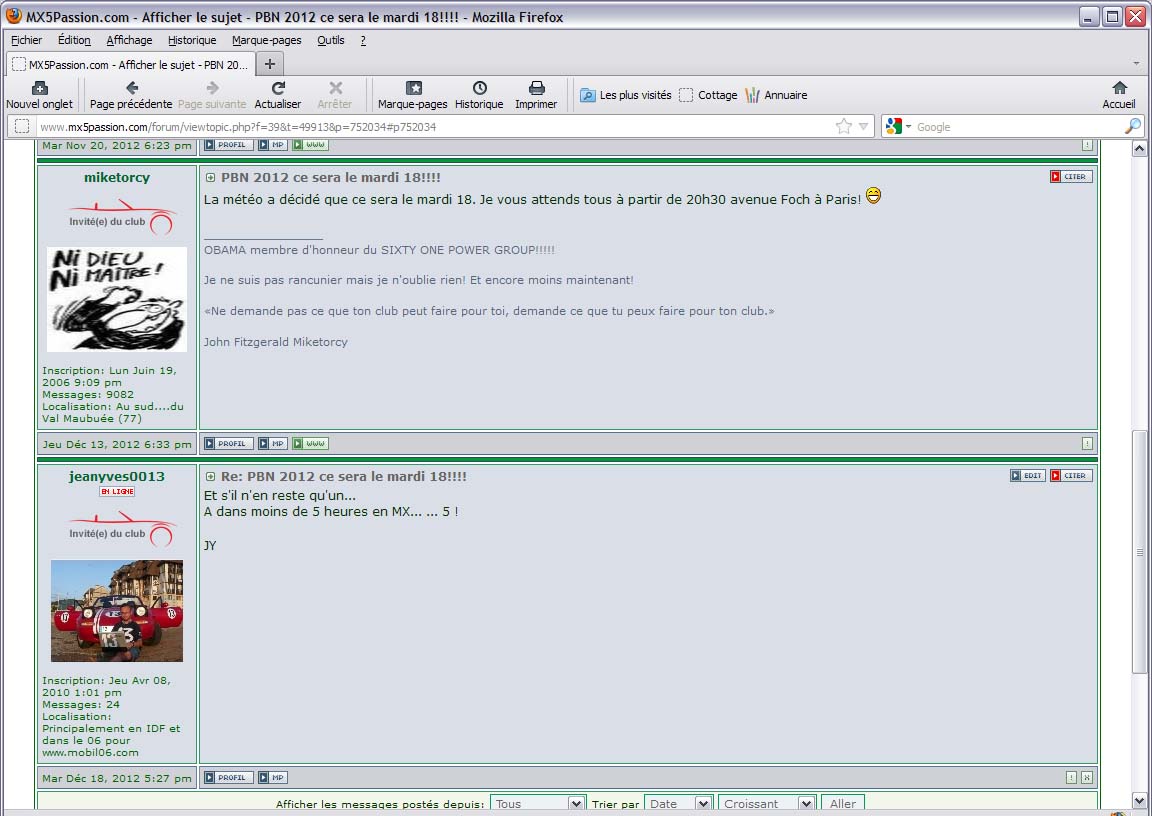Open the Marque-pages toolbar button
Screen dimensions: 1152x816
(413, 89)
